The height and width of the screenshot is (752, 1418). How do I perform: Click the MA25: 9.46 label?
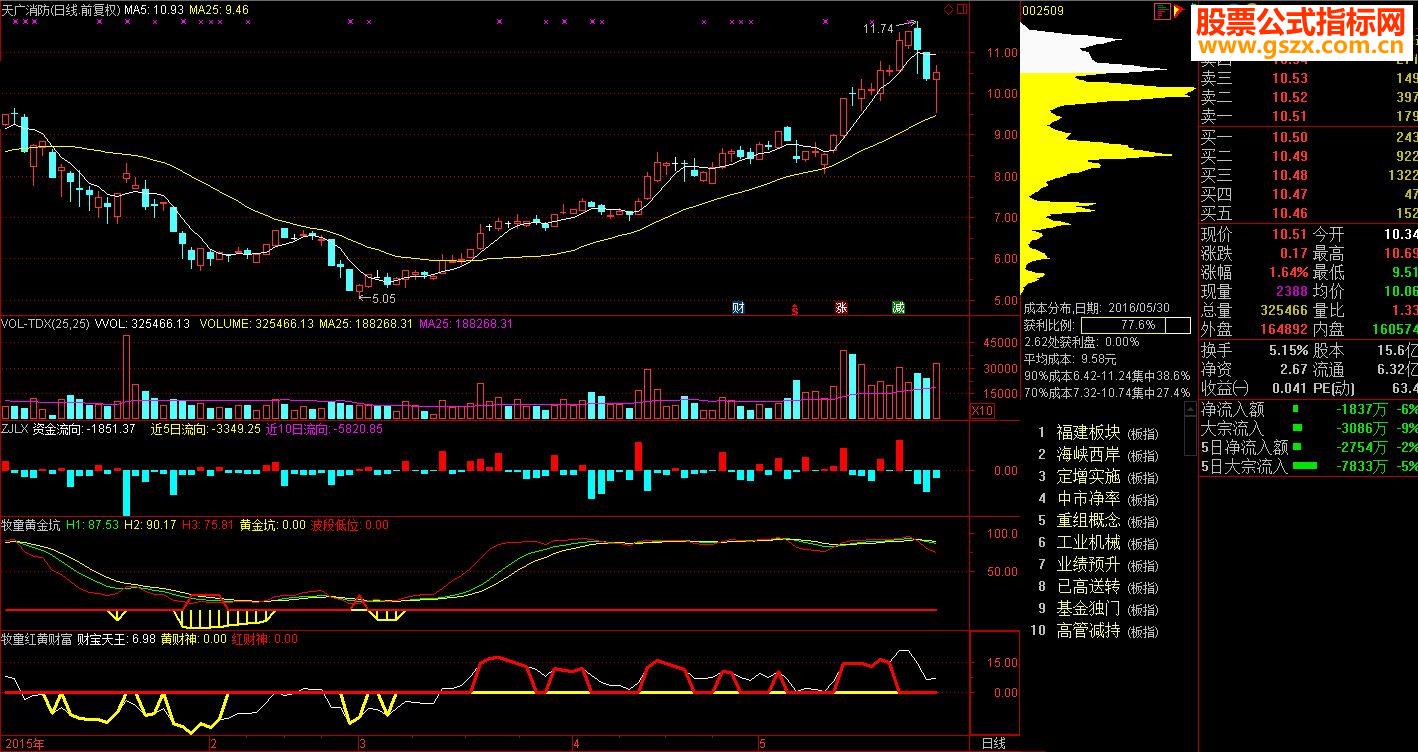(219, 9)
